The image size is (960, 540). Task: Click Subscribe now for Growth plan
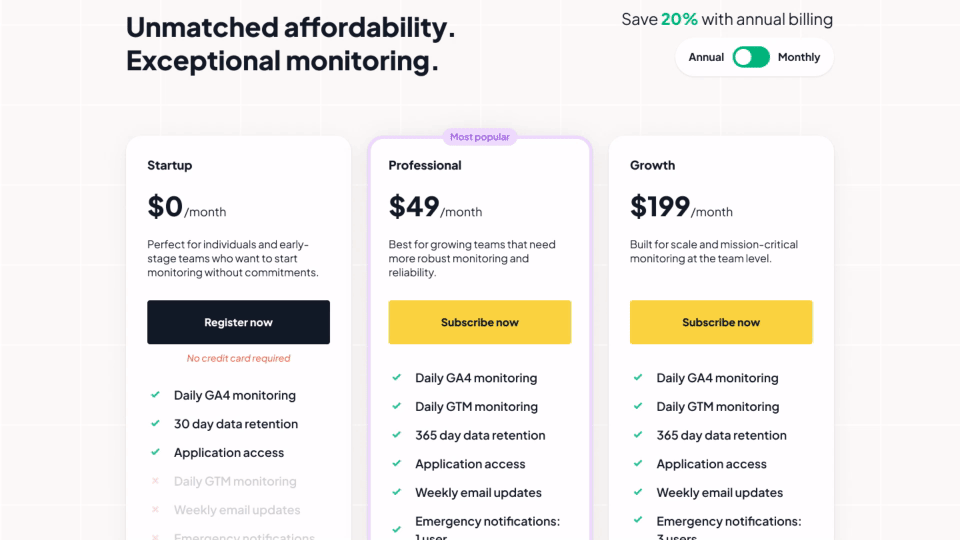tap(721, 322)
